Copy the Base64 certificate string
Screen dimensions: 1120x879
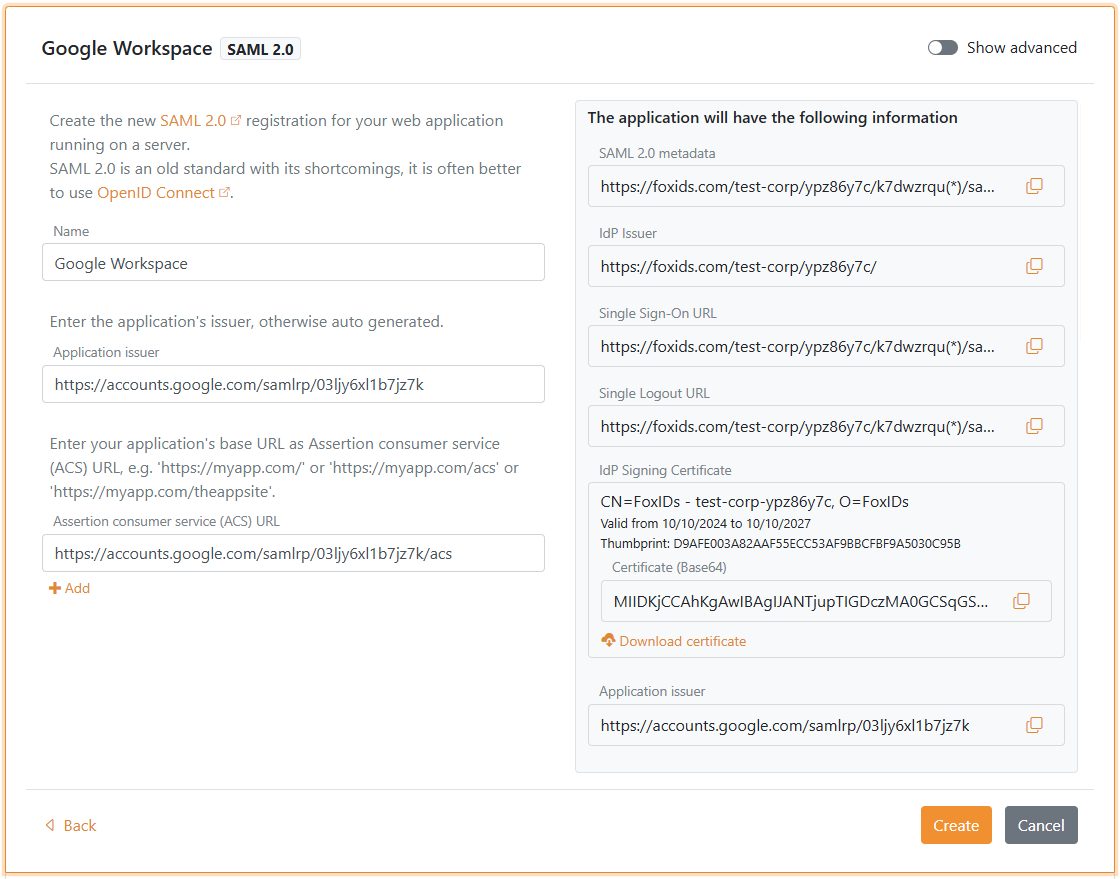[1021, 601]
